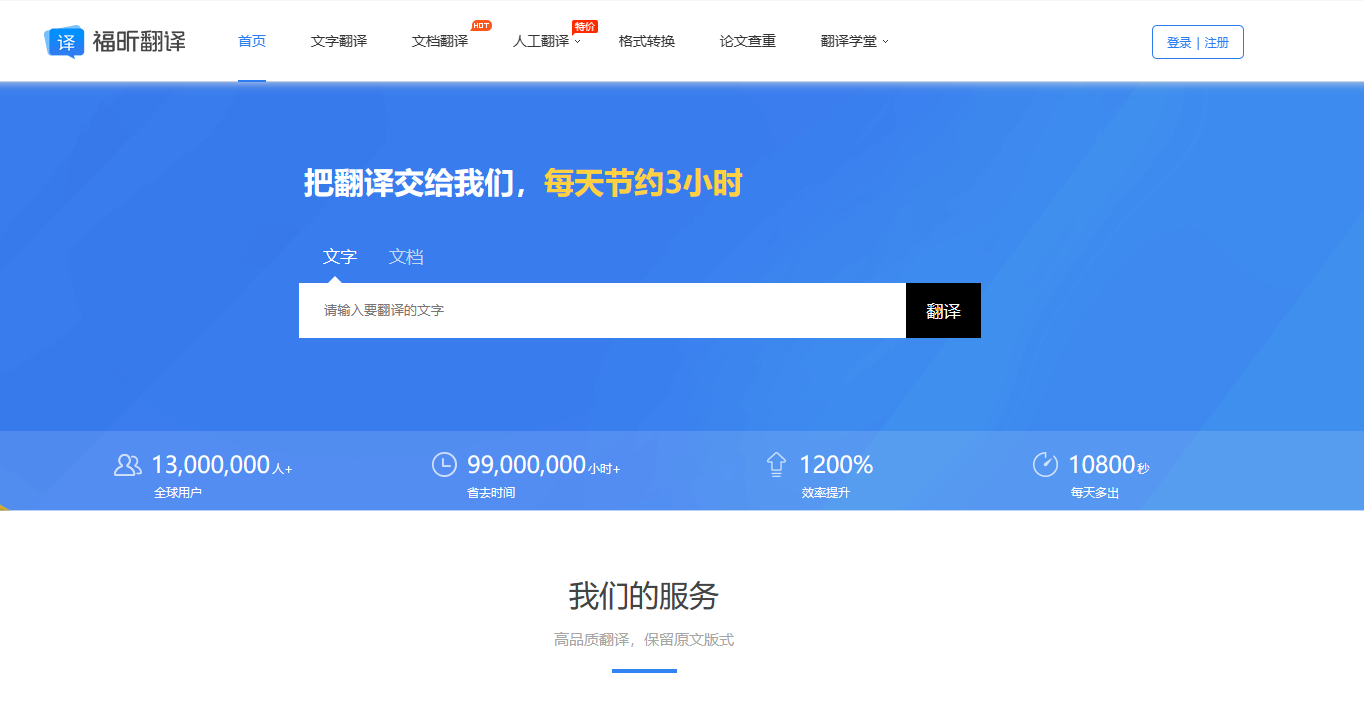Click the 省去时间 label
Screen dimensions: 1364x705
pos(491,493)
